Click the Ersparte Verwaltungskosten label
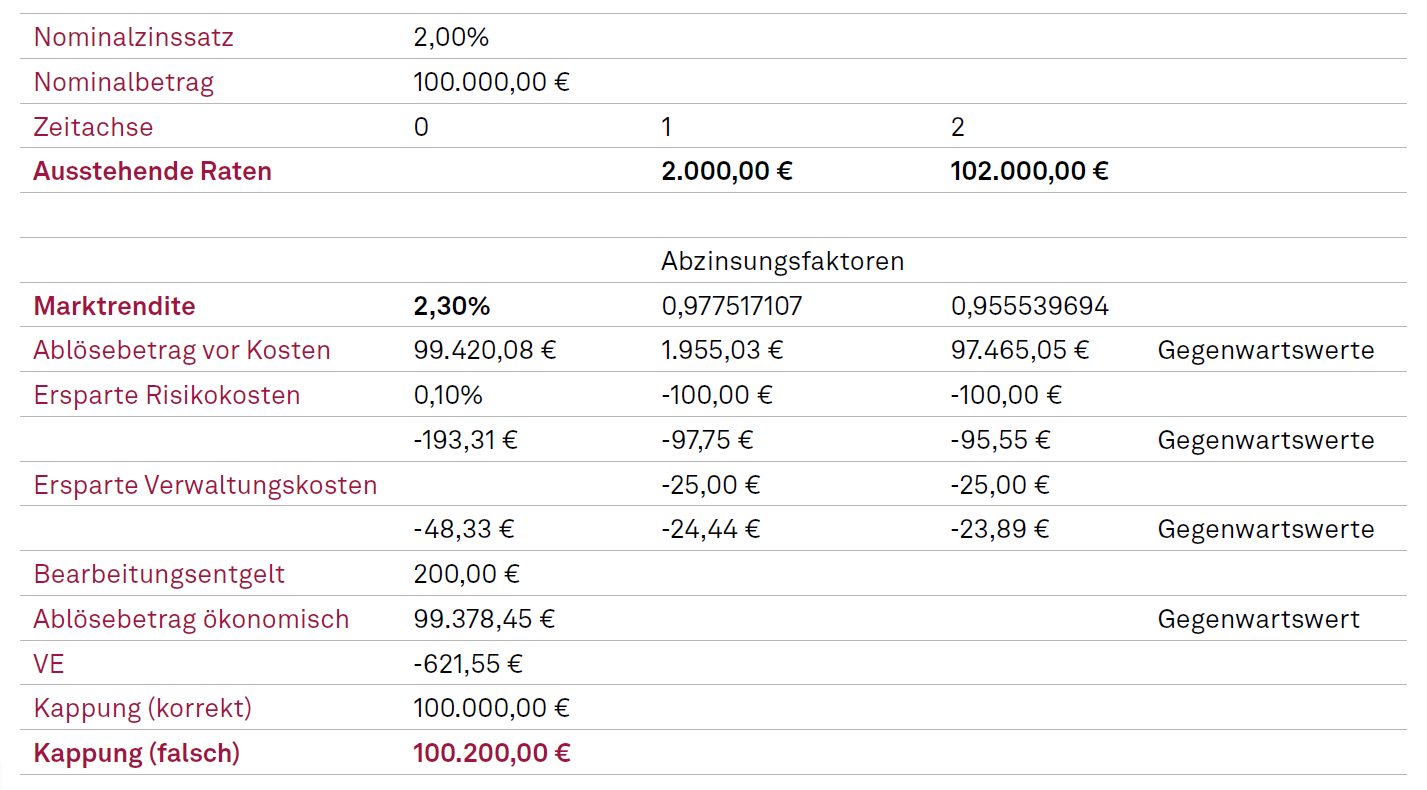This screenshot has width=1427, height=790. pyautogui.click(x=205, y=485)
